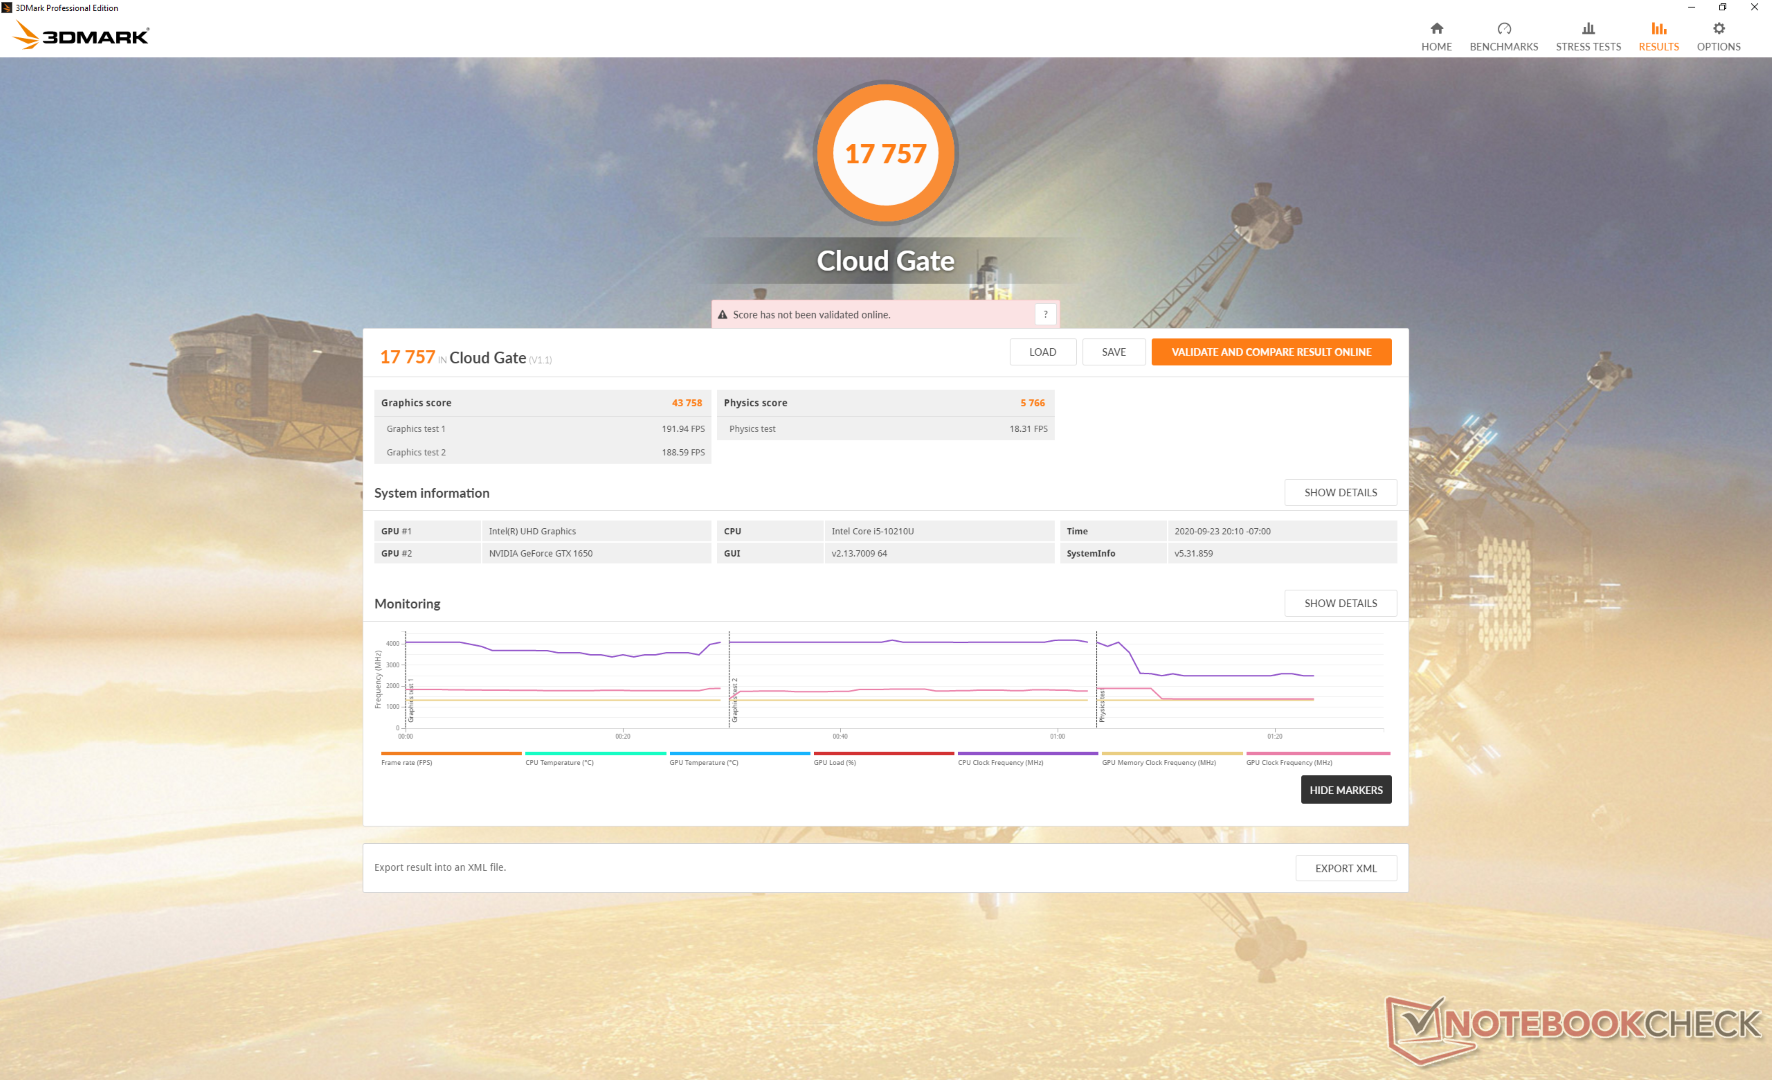
Task: Go to the Home icon
Action: [1436, 28]
